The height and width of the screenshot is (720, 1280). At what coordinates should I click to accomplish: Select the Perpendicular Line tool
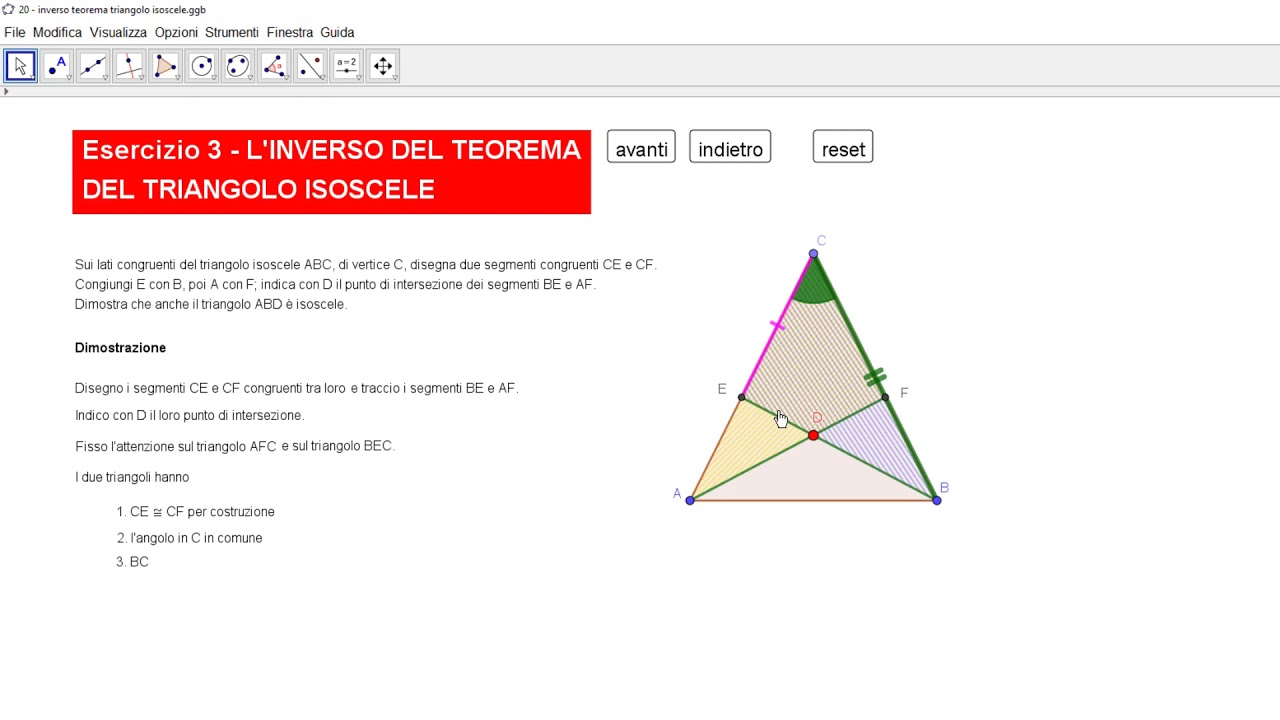click(x=129, y=66)
